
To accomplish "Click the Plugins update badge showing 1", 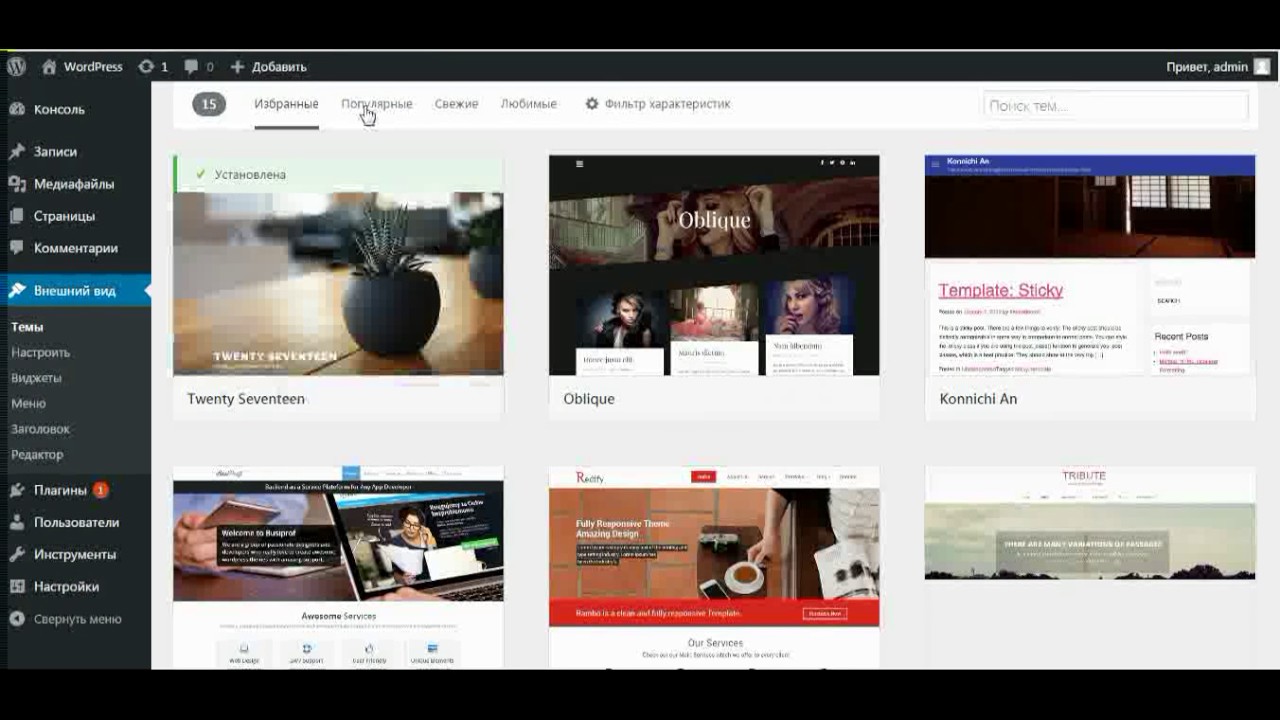I will (100, 490).
